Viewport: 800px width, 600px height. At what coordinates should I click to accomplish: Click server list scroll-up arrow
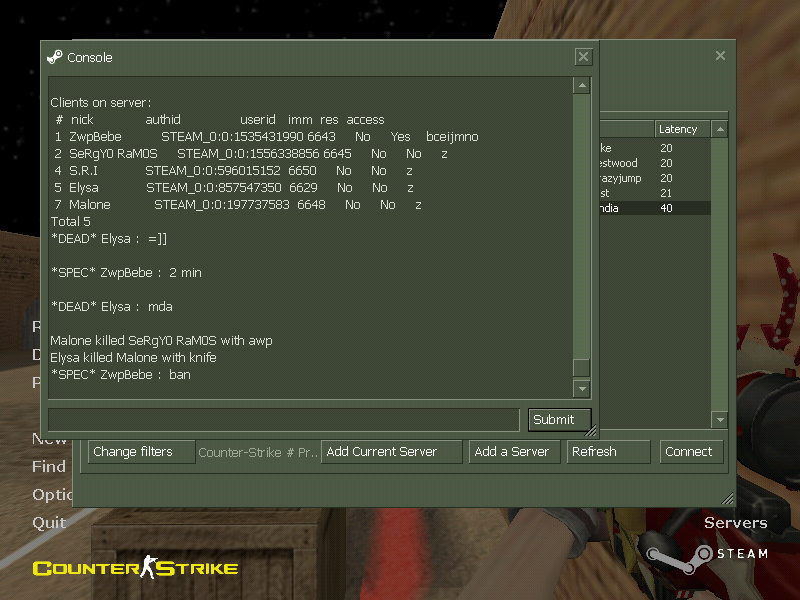718,129
